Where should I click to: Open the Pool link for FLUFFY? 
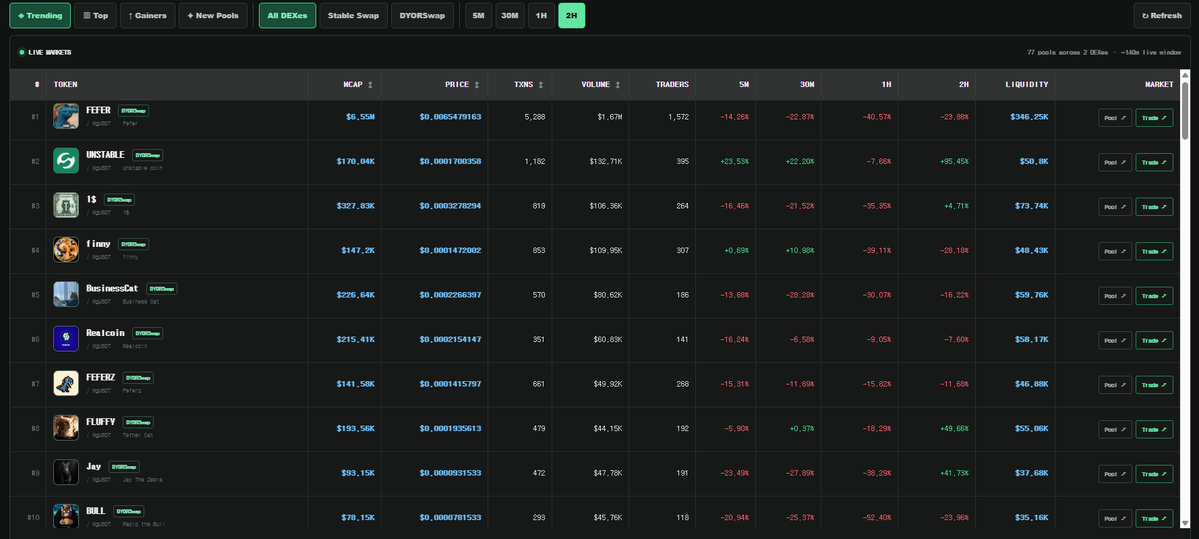(x=1115, y=429)
